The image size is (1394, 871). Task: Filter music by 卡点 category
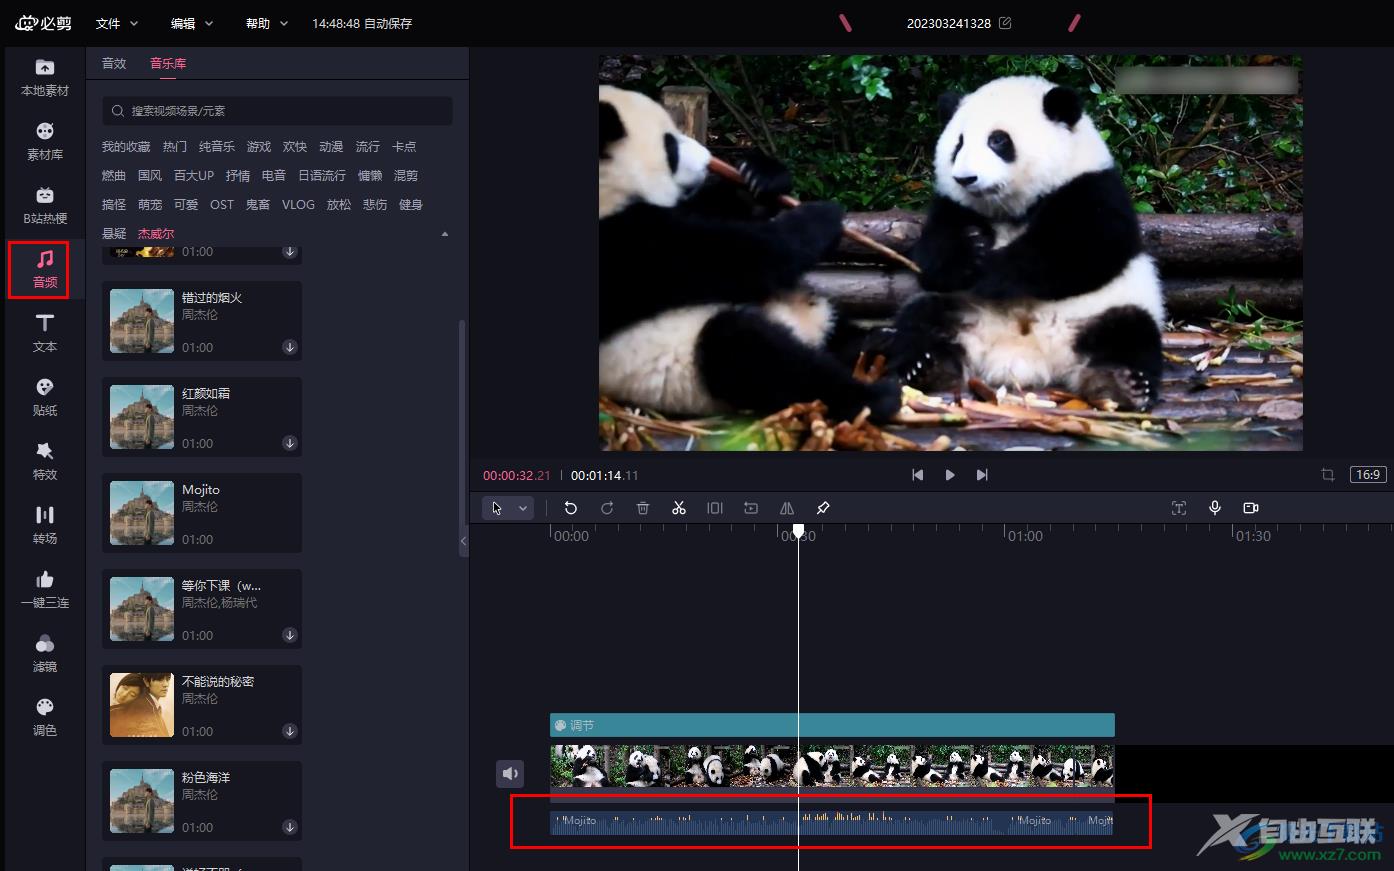tap(404, 147)
